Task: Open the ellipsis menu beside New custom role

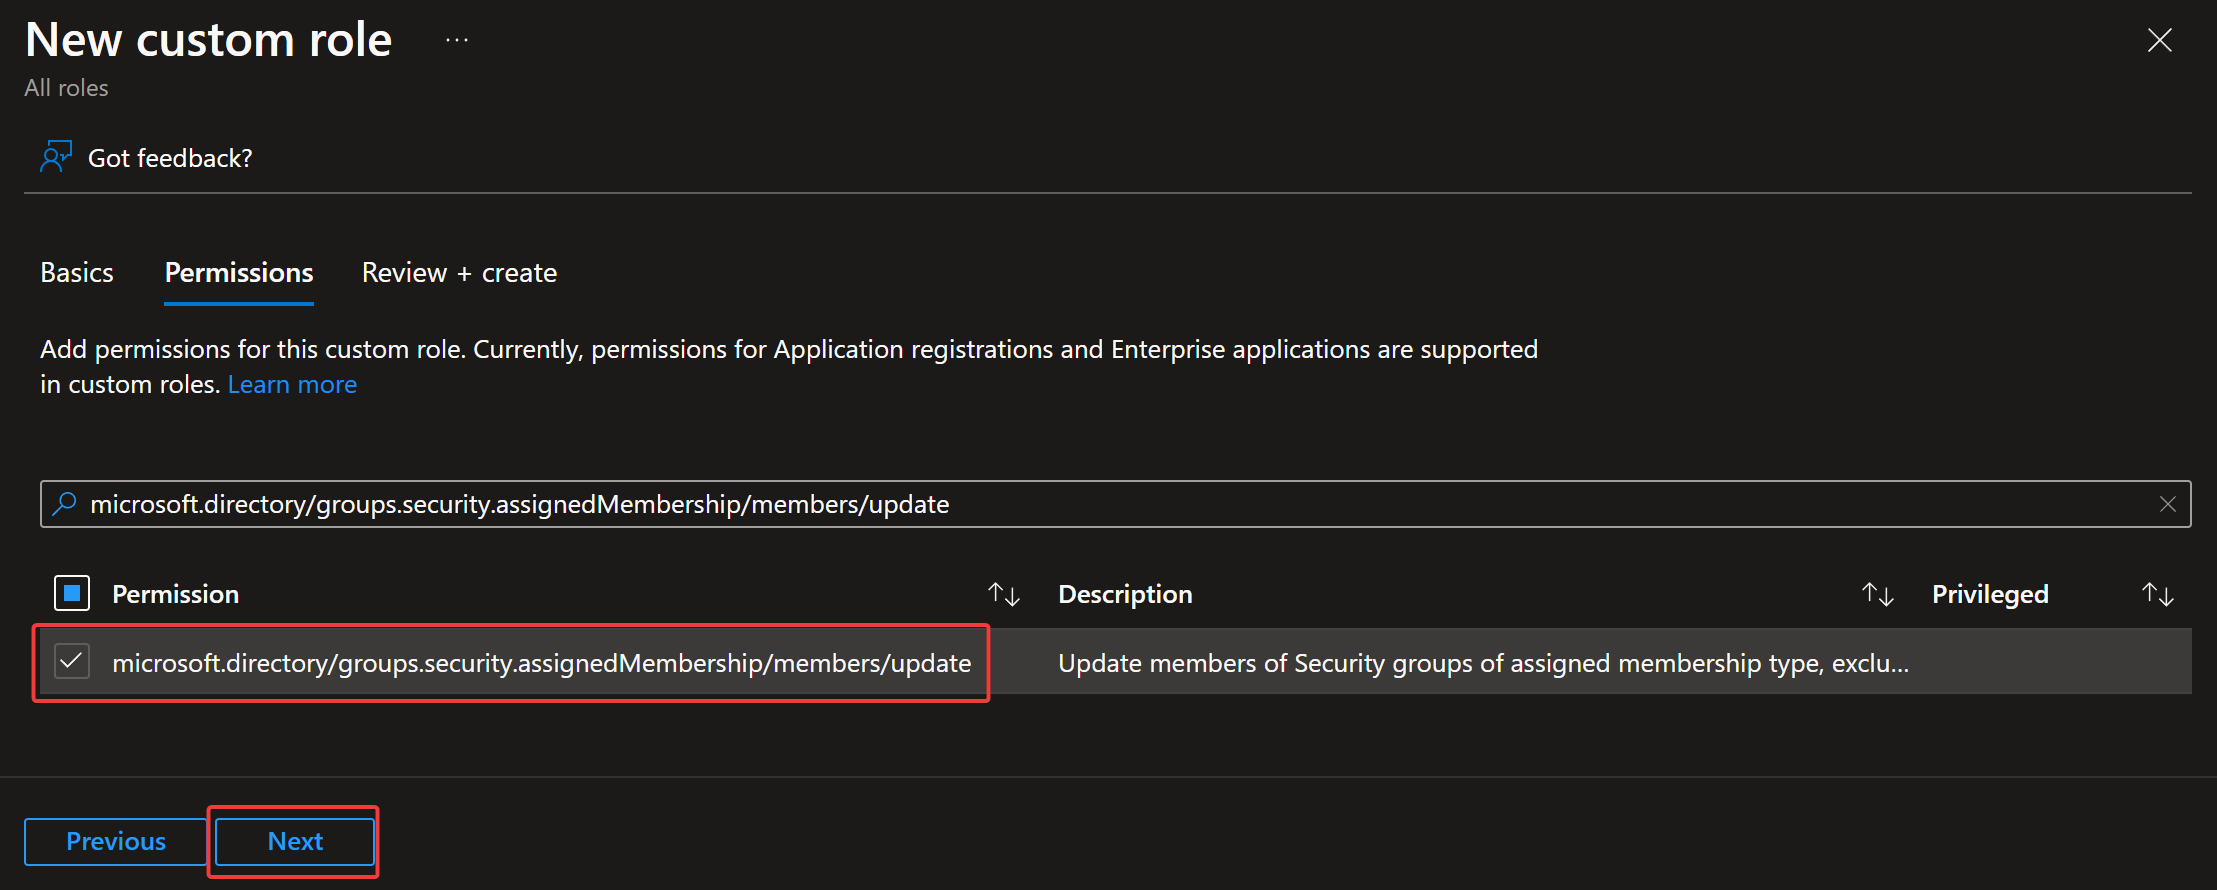Action: [457, 40]
